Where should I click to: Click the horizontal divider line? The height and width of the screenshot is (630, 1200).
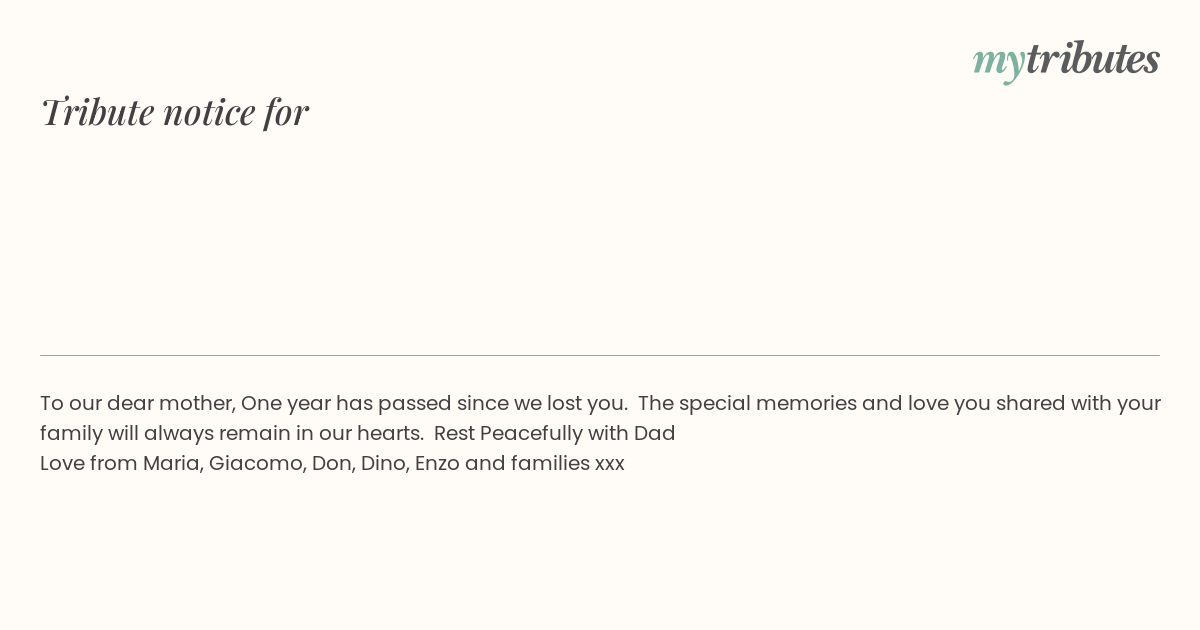pos(600,355)
